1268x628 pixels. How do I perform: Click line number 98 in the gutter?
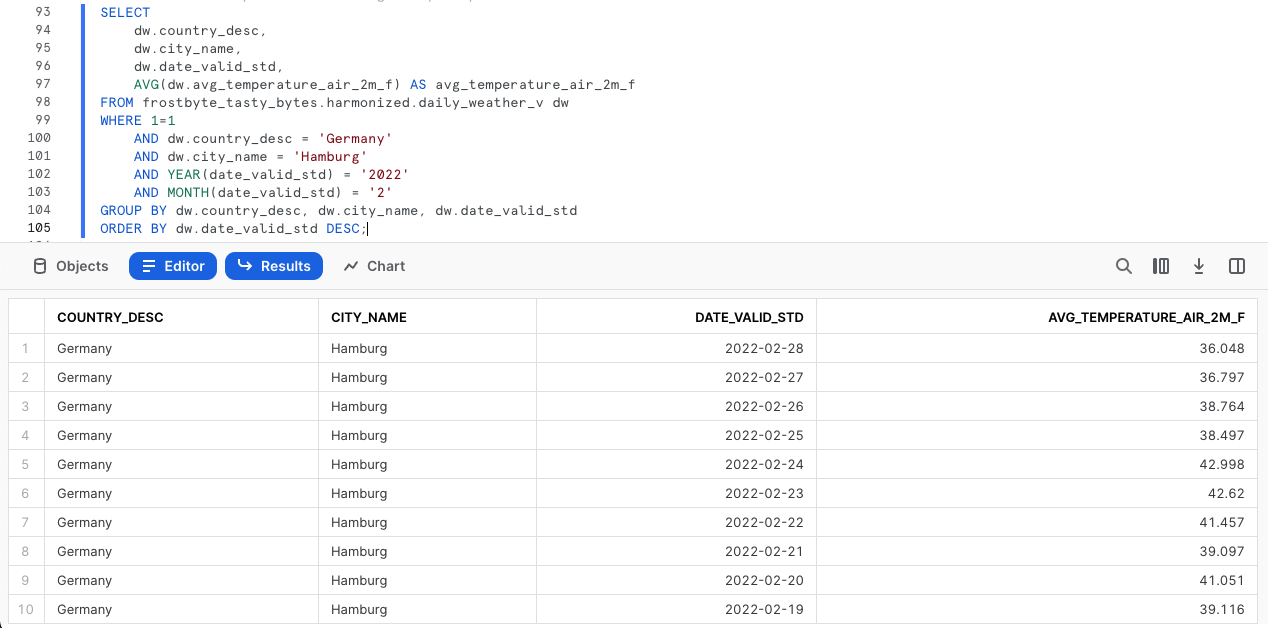[42, 102]
